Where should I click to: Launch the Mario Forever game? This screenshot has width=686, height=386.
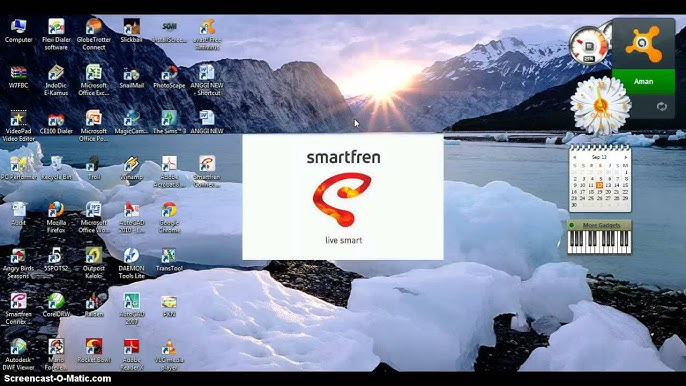(56, 354)
